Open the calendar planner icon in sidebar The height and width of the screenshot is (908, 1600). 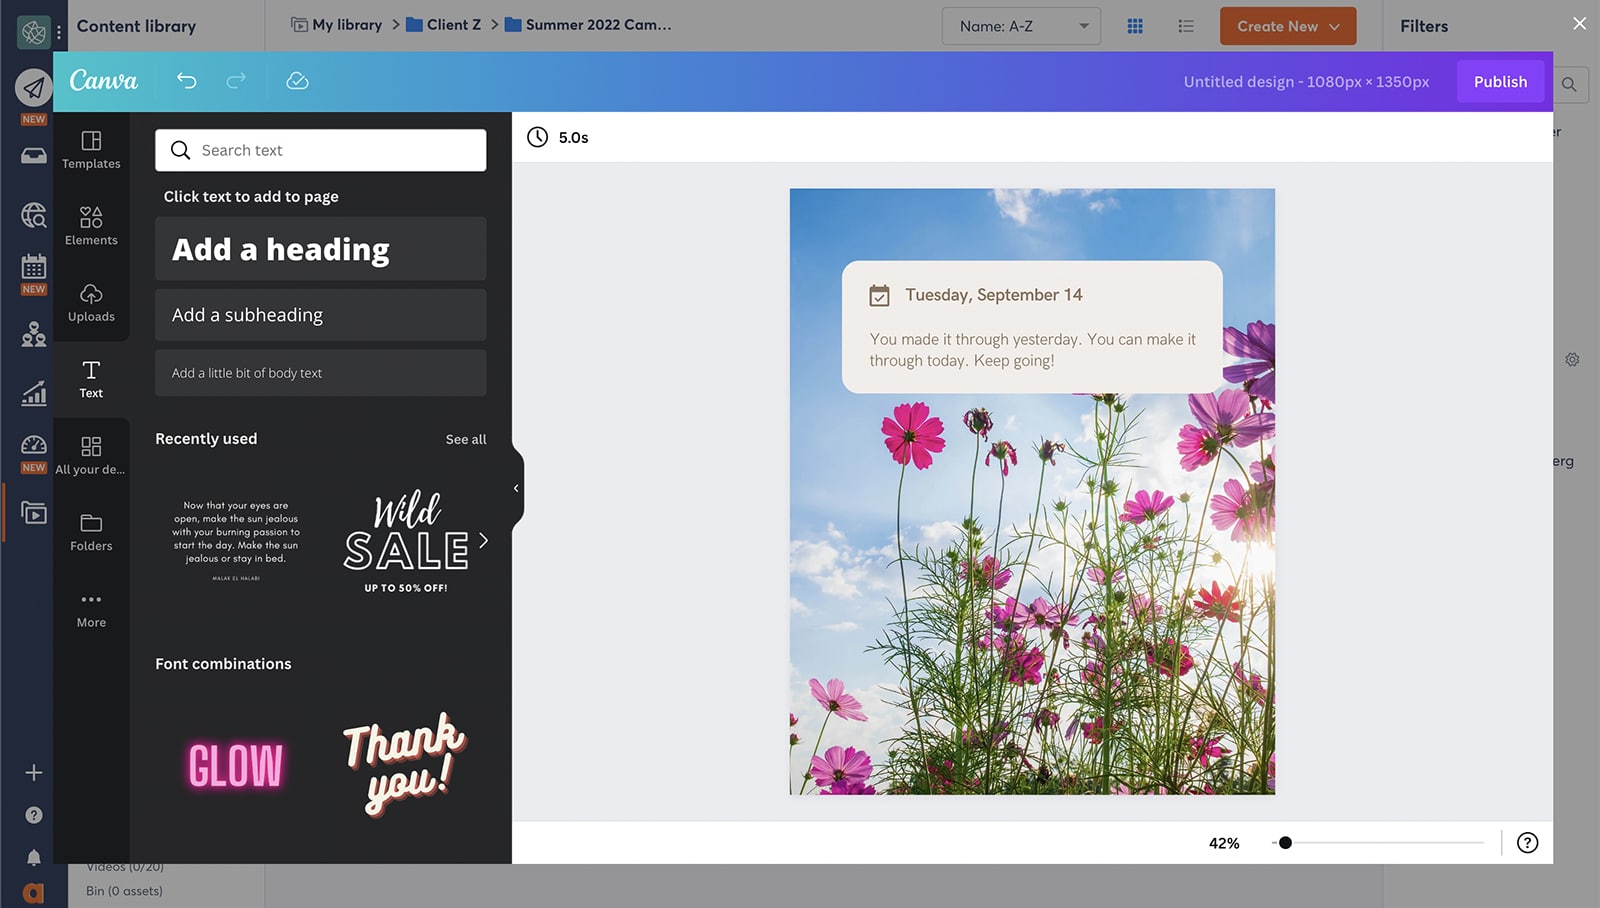point(34,267)
